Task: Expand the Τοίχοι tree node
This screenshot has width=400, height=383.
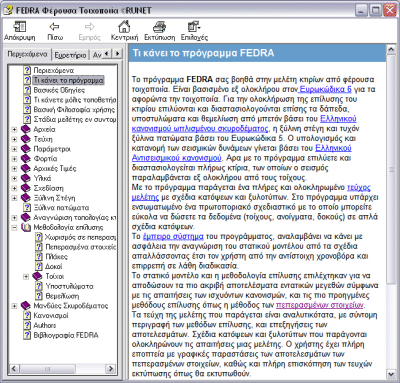Action: coord(26,277)
